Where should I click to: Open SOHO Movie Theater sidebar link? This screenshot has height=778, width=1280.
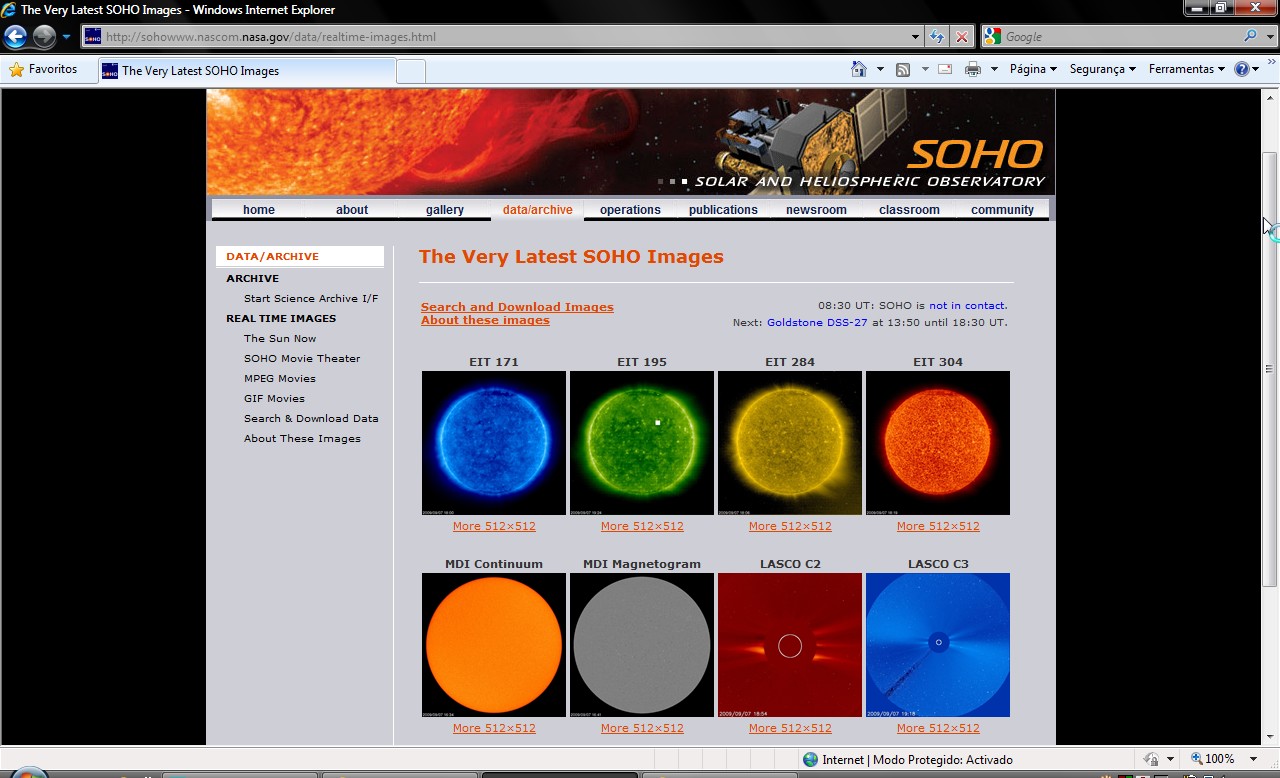(x=302, y=358)
